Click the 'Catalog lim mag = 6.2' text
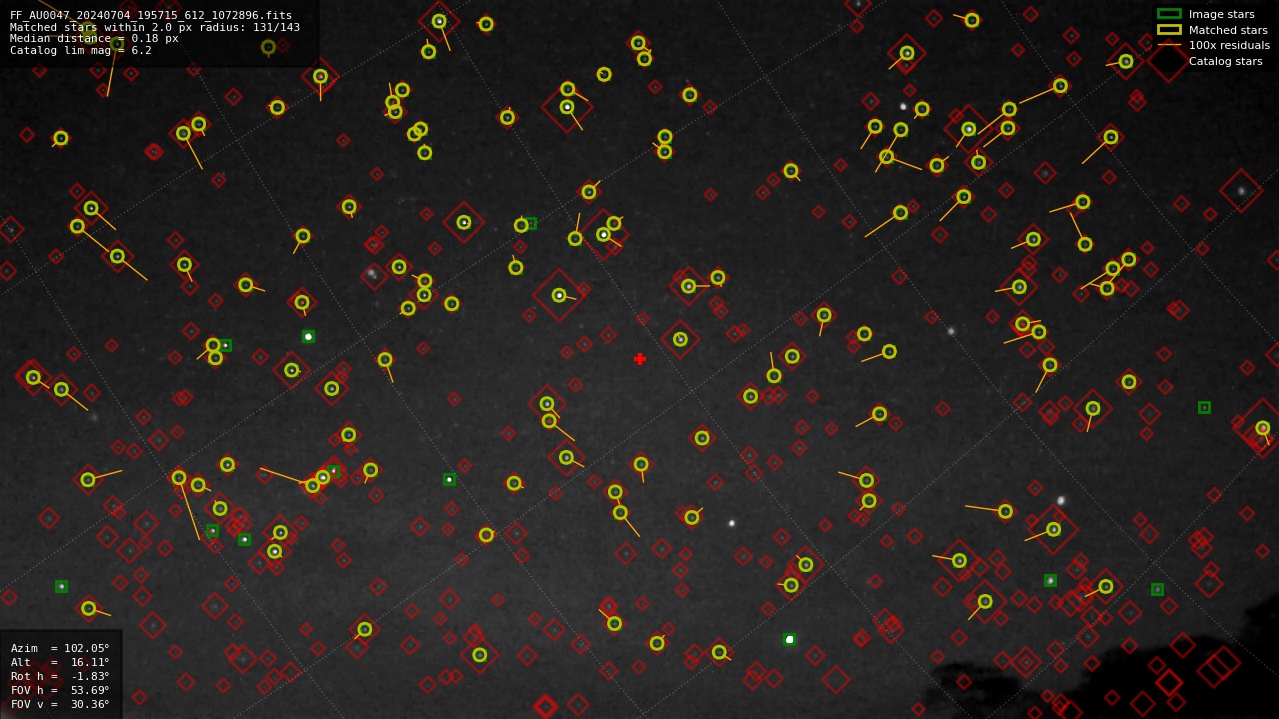The width and height of the screenshot is (1279, 719). pos(81,50)
